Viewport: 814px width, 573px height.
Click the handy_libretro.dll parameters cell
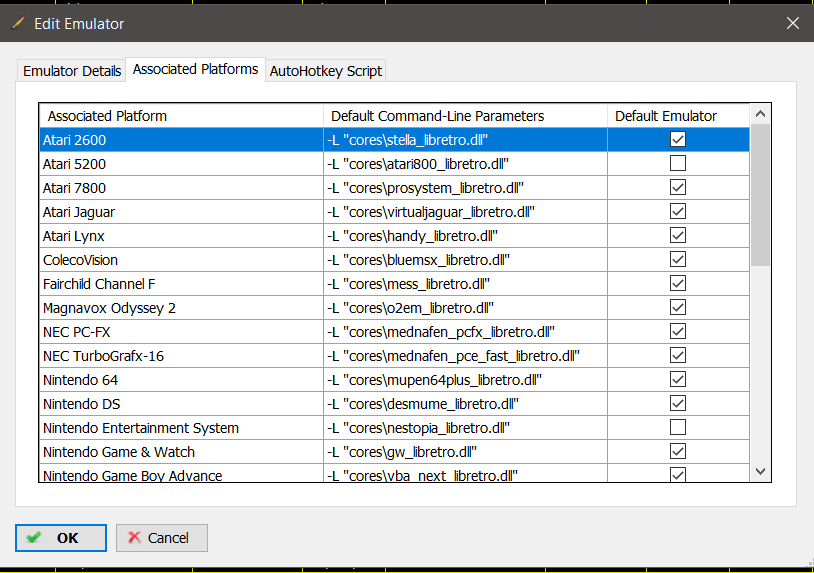465,236
